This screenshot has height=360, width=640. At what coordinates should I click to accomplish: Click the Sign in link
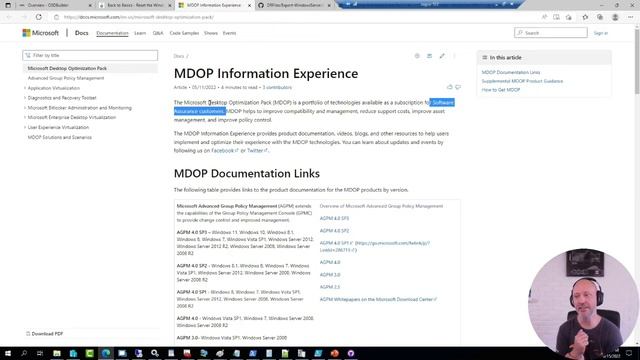(601, 33)
